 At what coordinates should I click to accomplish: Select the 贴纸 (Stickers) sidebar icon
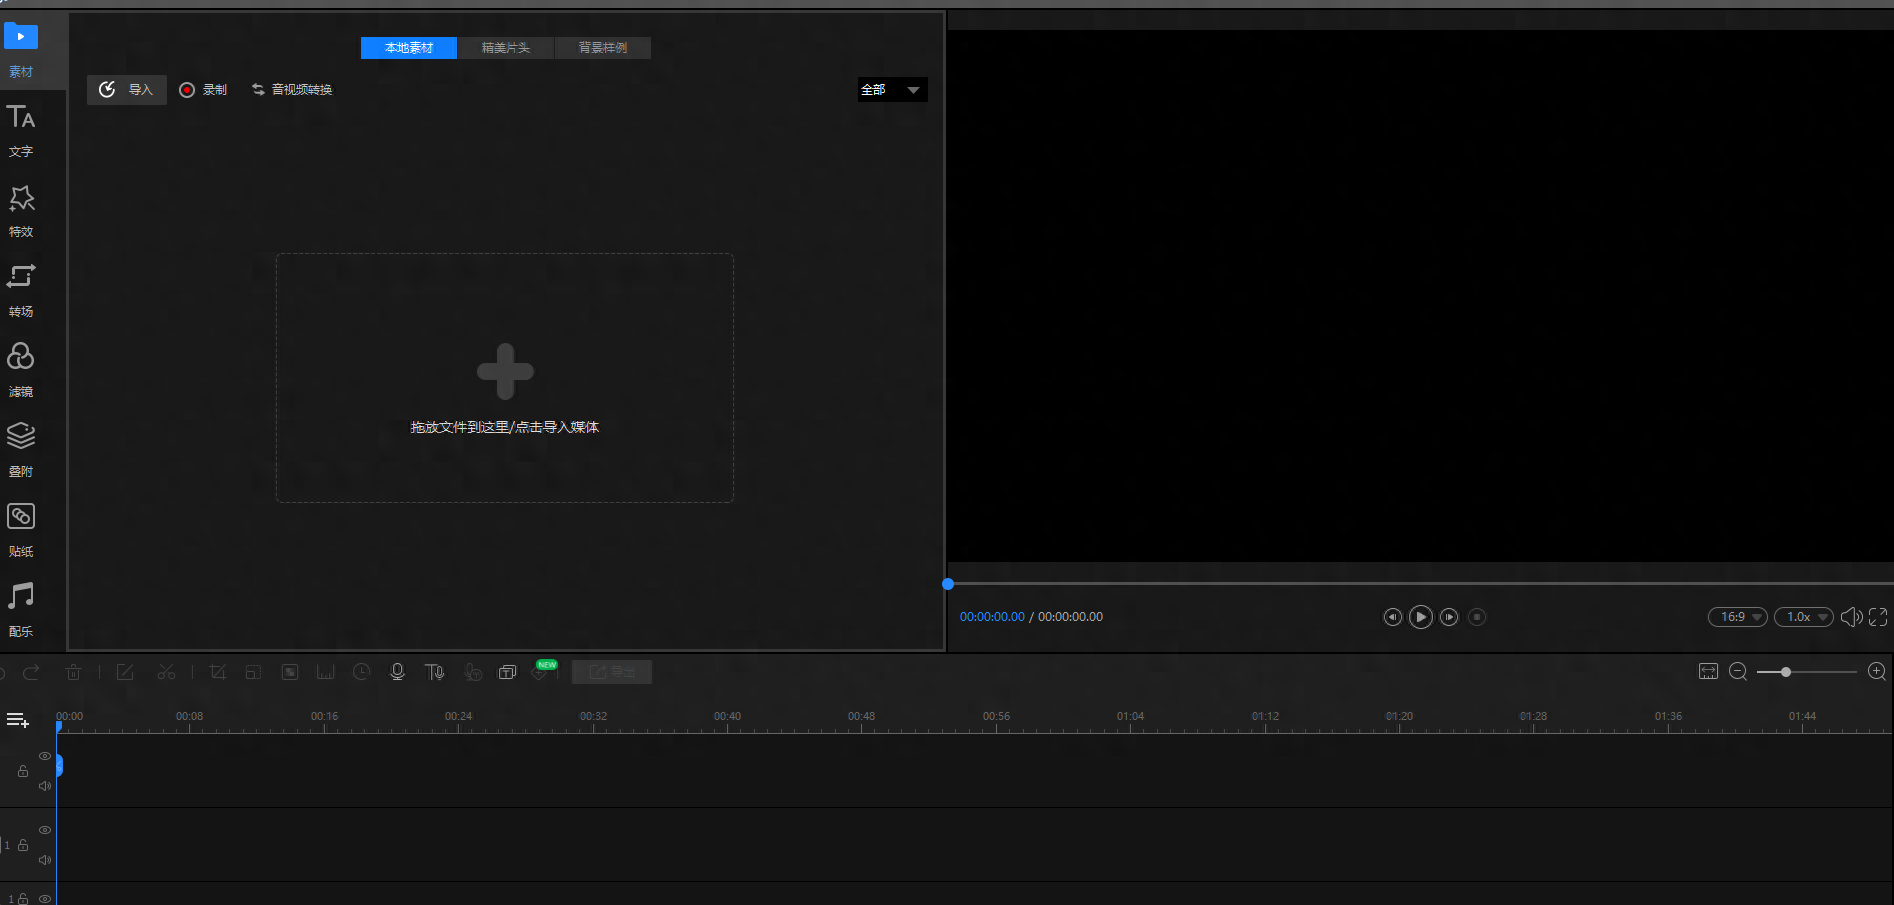[21, 530]
